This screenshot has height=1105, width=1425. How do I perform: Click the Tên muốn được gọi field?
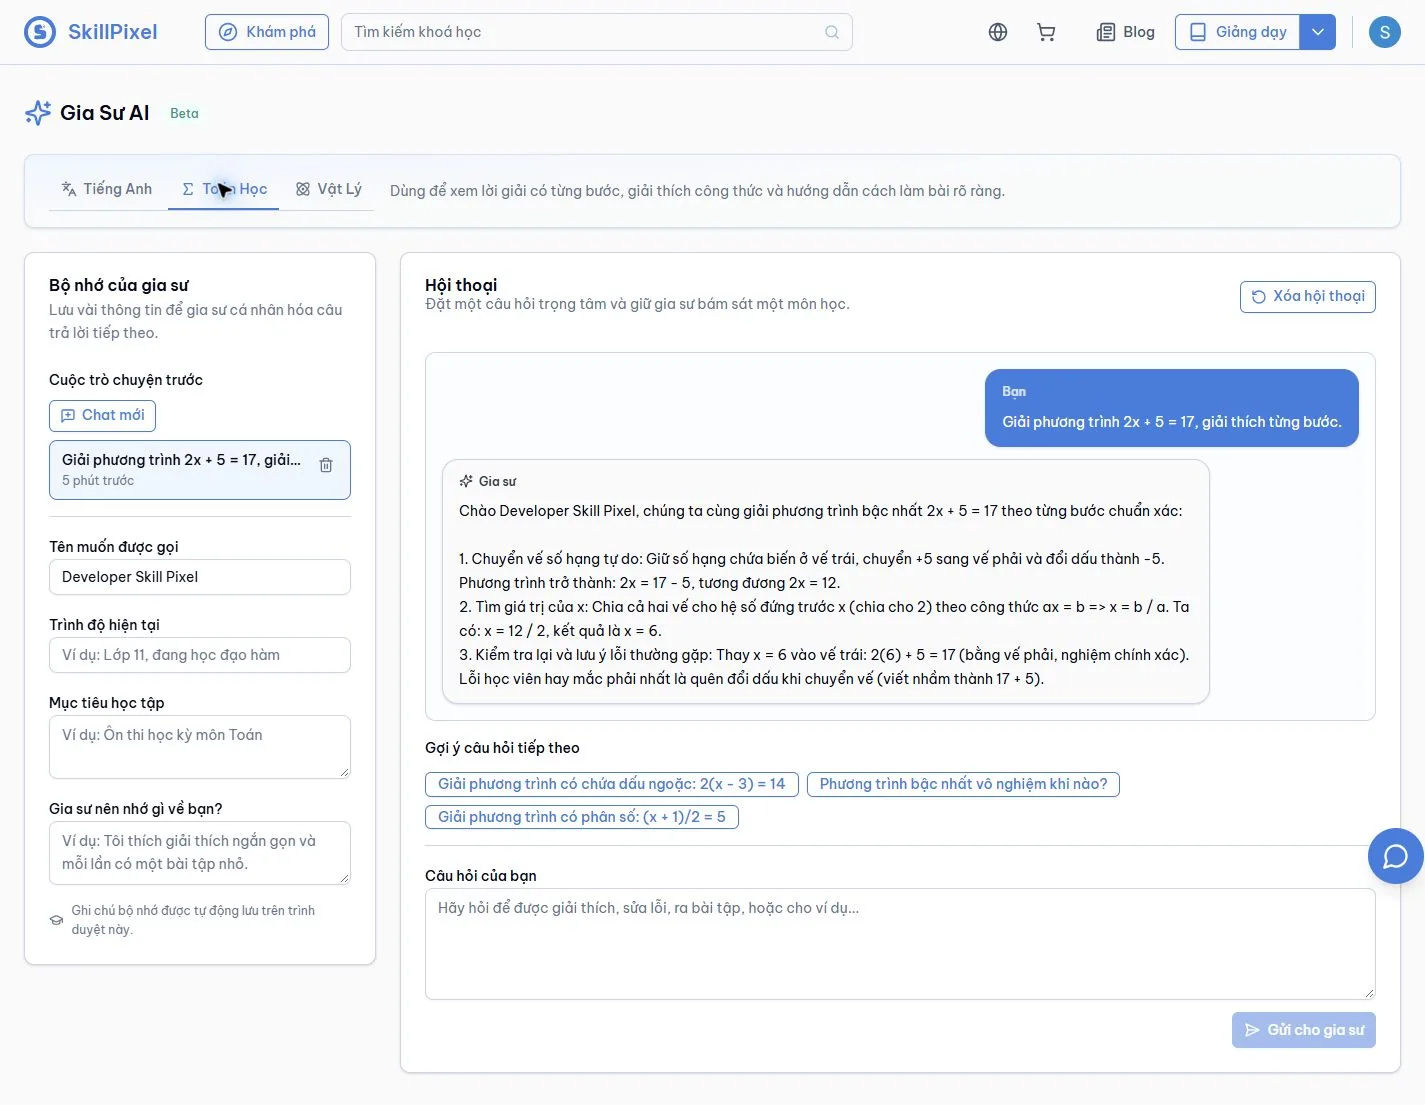click(200, 577)
